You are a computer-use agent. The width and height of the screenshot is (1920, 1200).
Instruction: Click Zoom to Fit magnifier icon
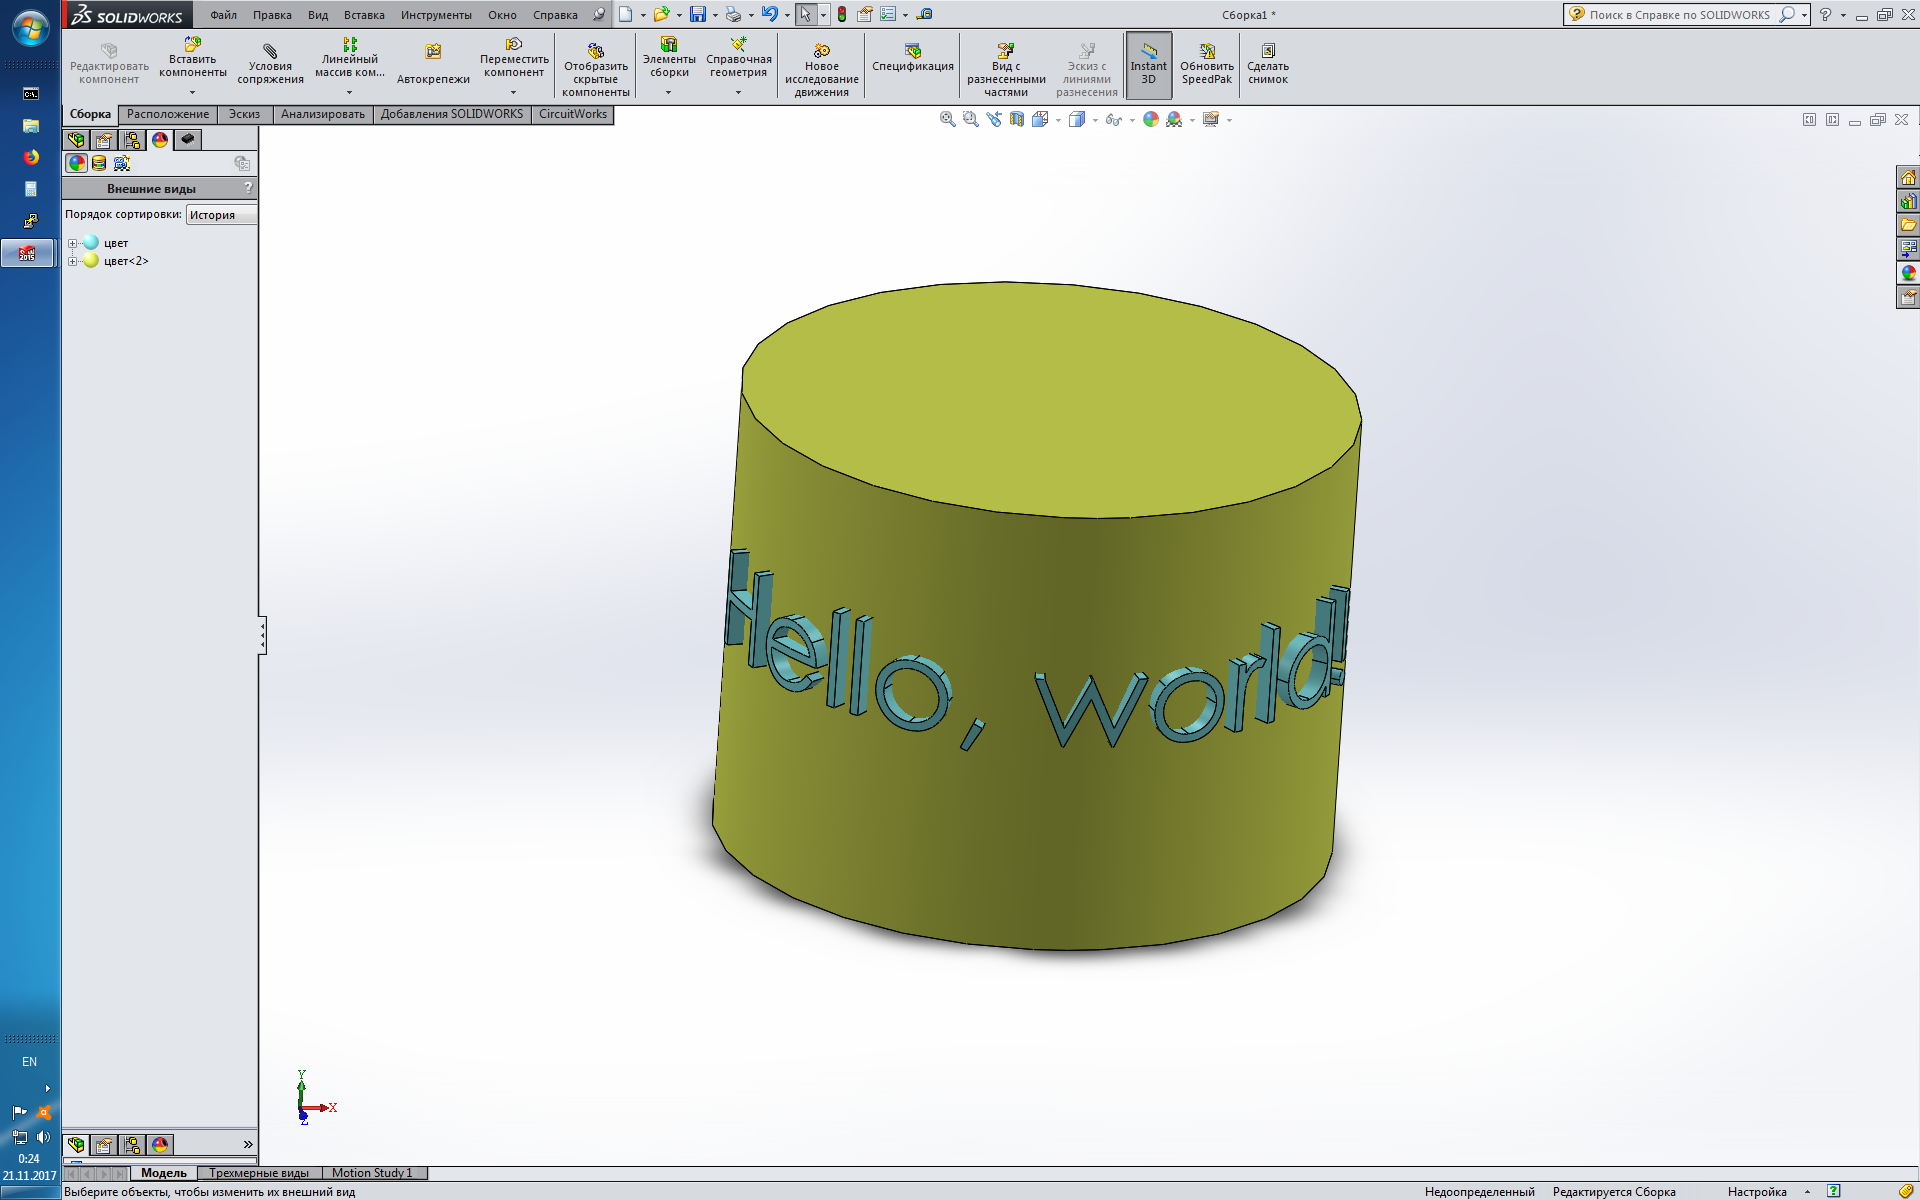coord(947,119)
